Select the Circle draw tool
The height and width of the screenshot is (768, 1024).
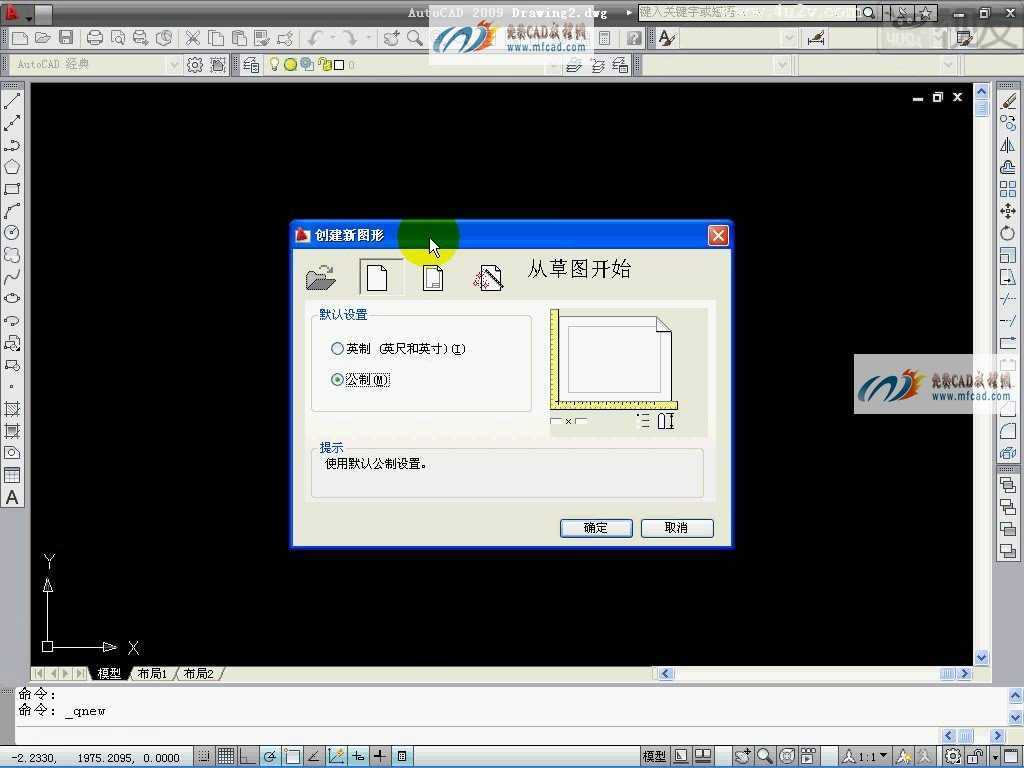[12, 232]
